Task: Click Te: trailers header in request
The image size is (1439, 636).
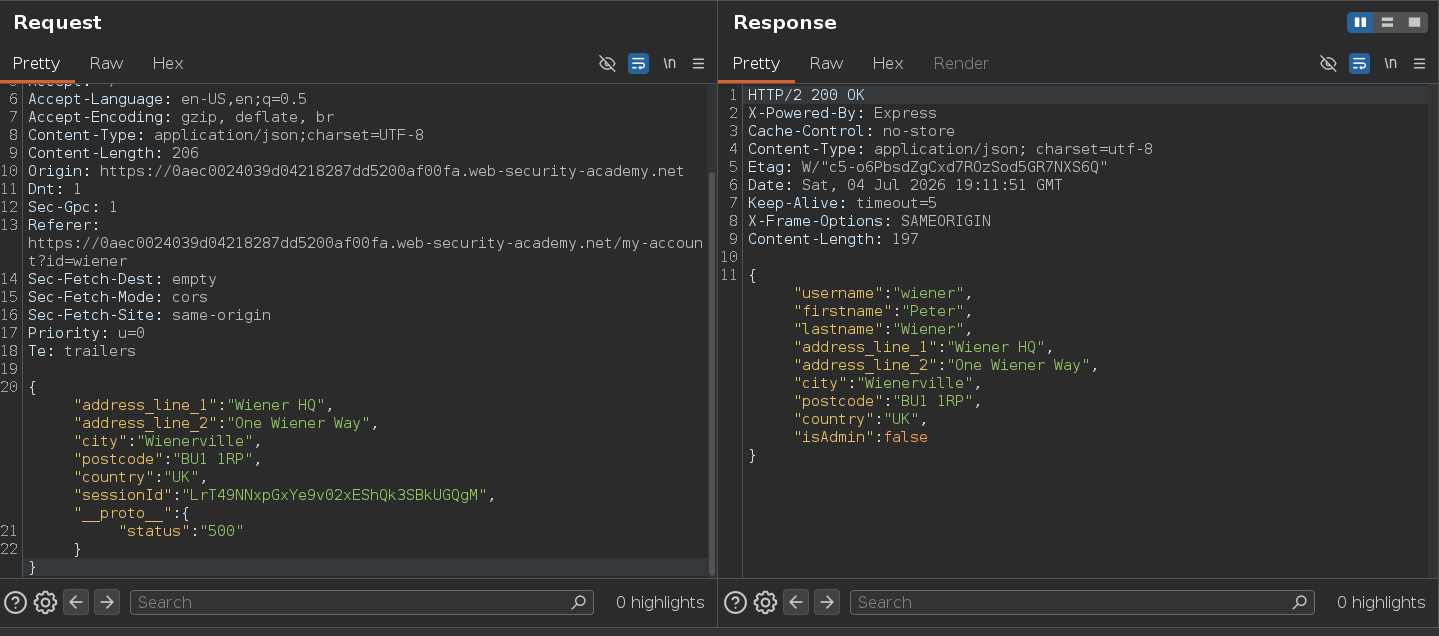Action: pos(82,351)
